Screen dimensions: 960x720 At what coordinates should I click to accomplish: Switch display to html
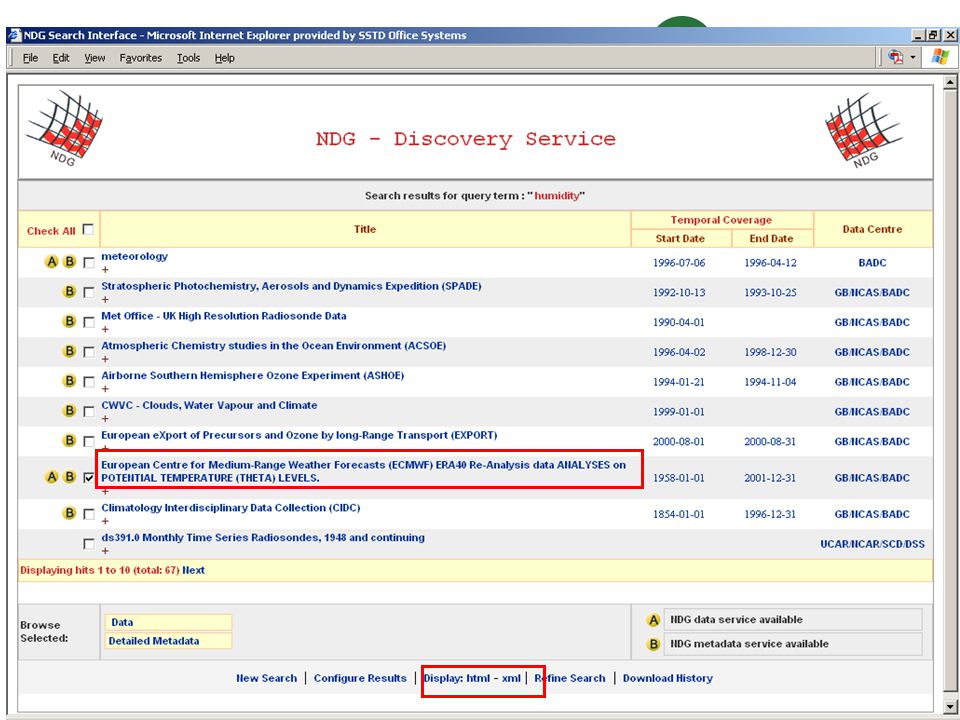(x=478, y=678)
